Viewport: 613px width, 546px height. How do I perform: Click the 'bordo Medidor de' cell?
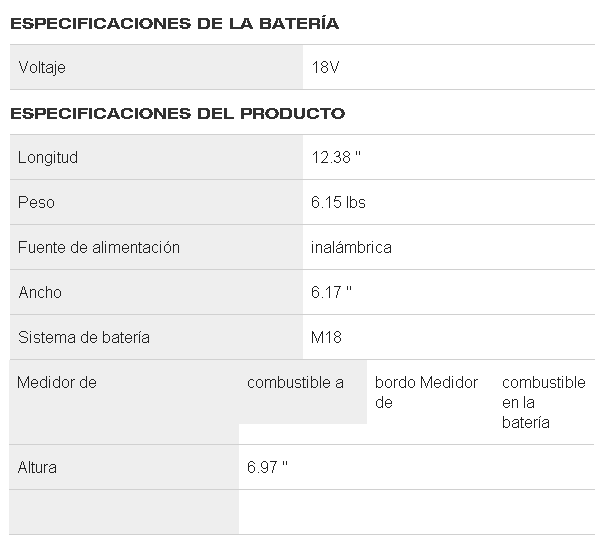point(426,392)
